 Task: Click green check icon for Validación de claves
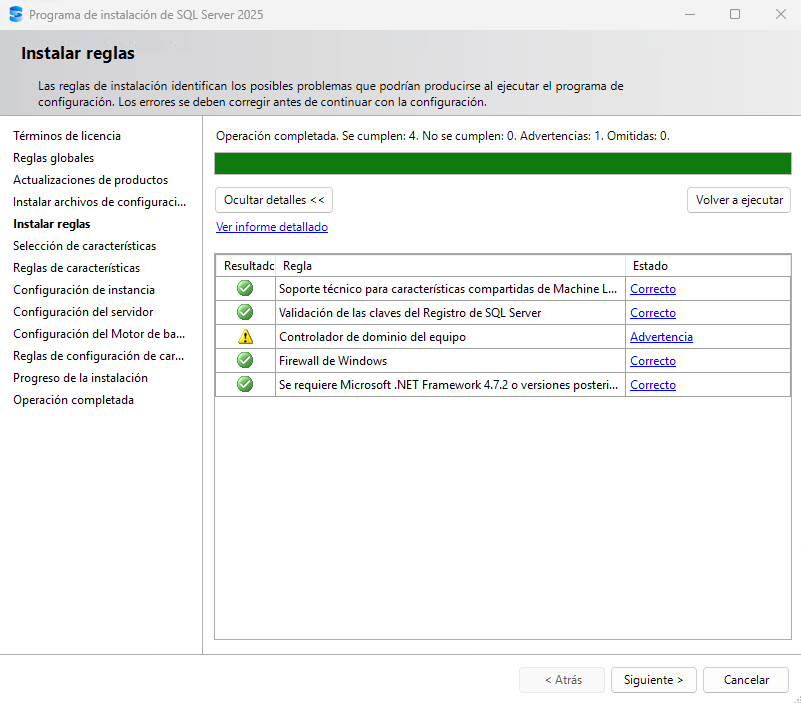click(245, 312)
